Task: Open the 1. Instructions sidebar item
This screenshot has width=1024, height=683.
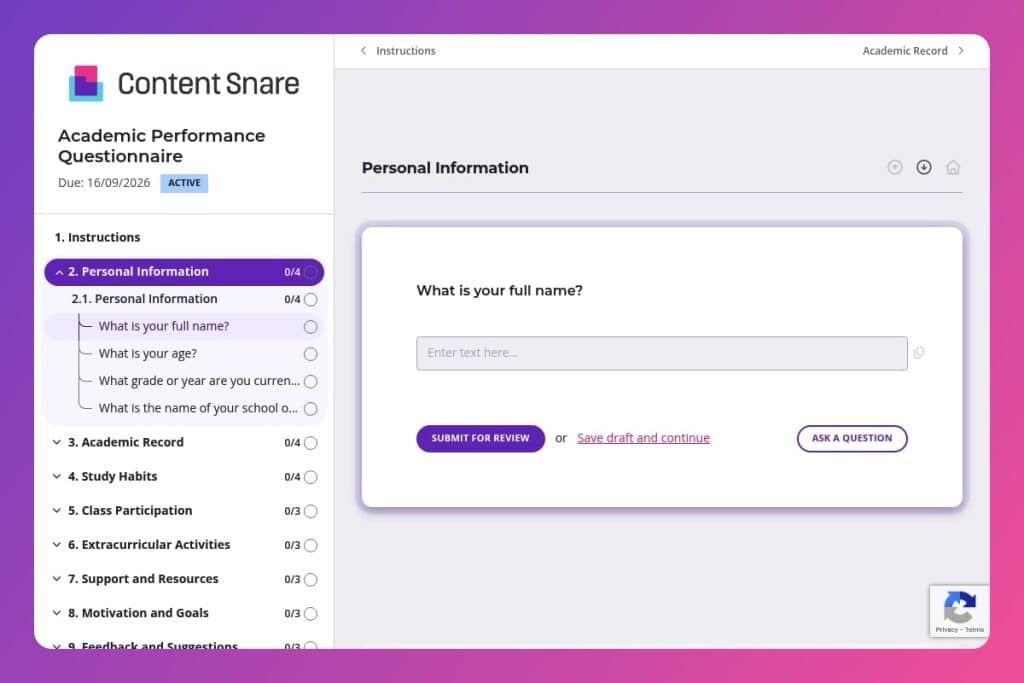Action: [98, 238]
